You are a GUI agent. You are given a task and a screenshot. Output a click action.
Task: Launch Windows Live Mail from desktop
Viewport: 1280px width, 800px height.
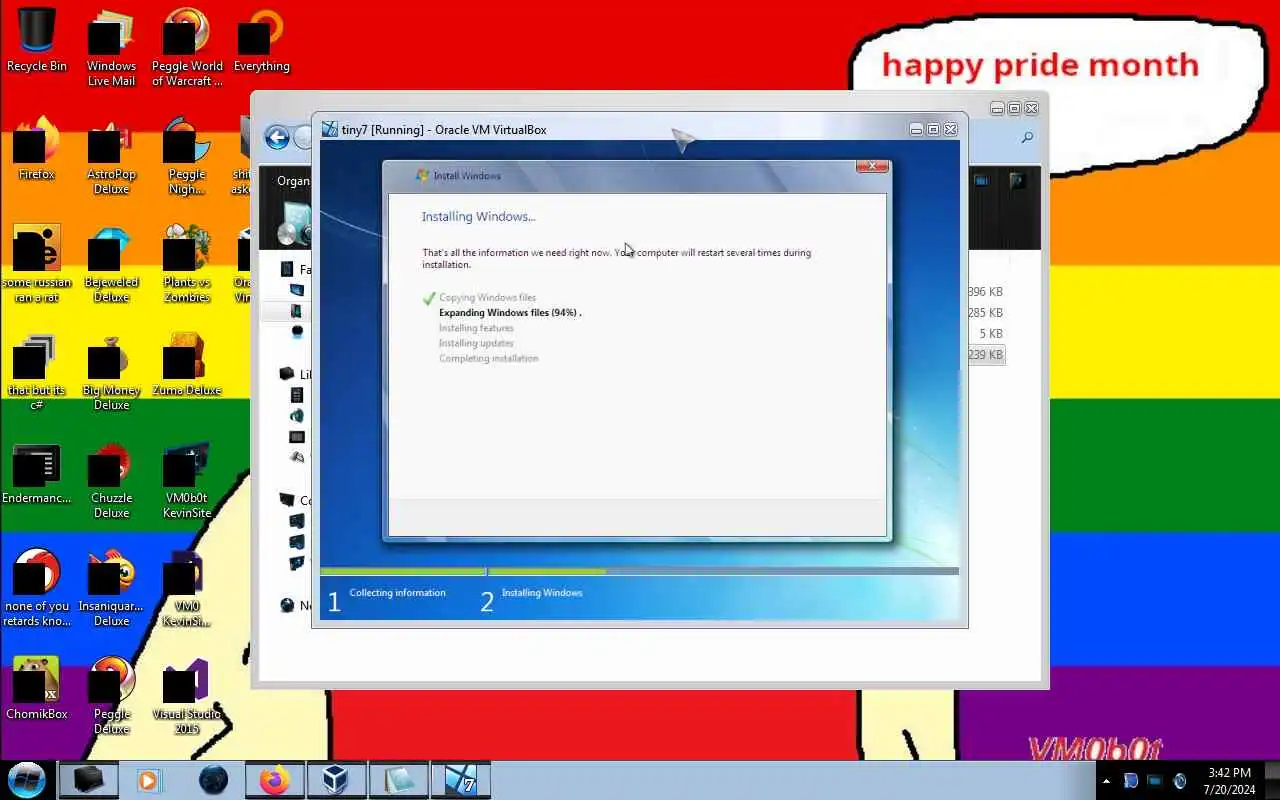(x=111, y=47)
